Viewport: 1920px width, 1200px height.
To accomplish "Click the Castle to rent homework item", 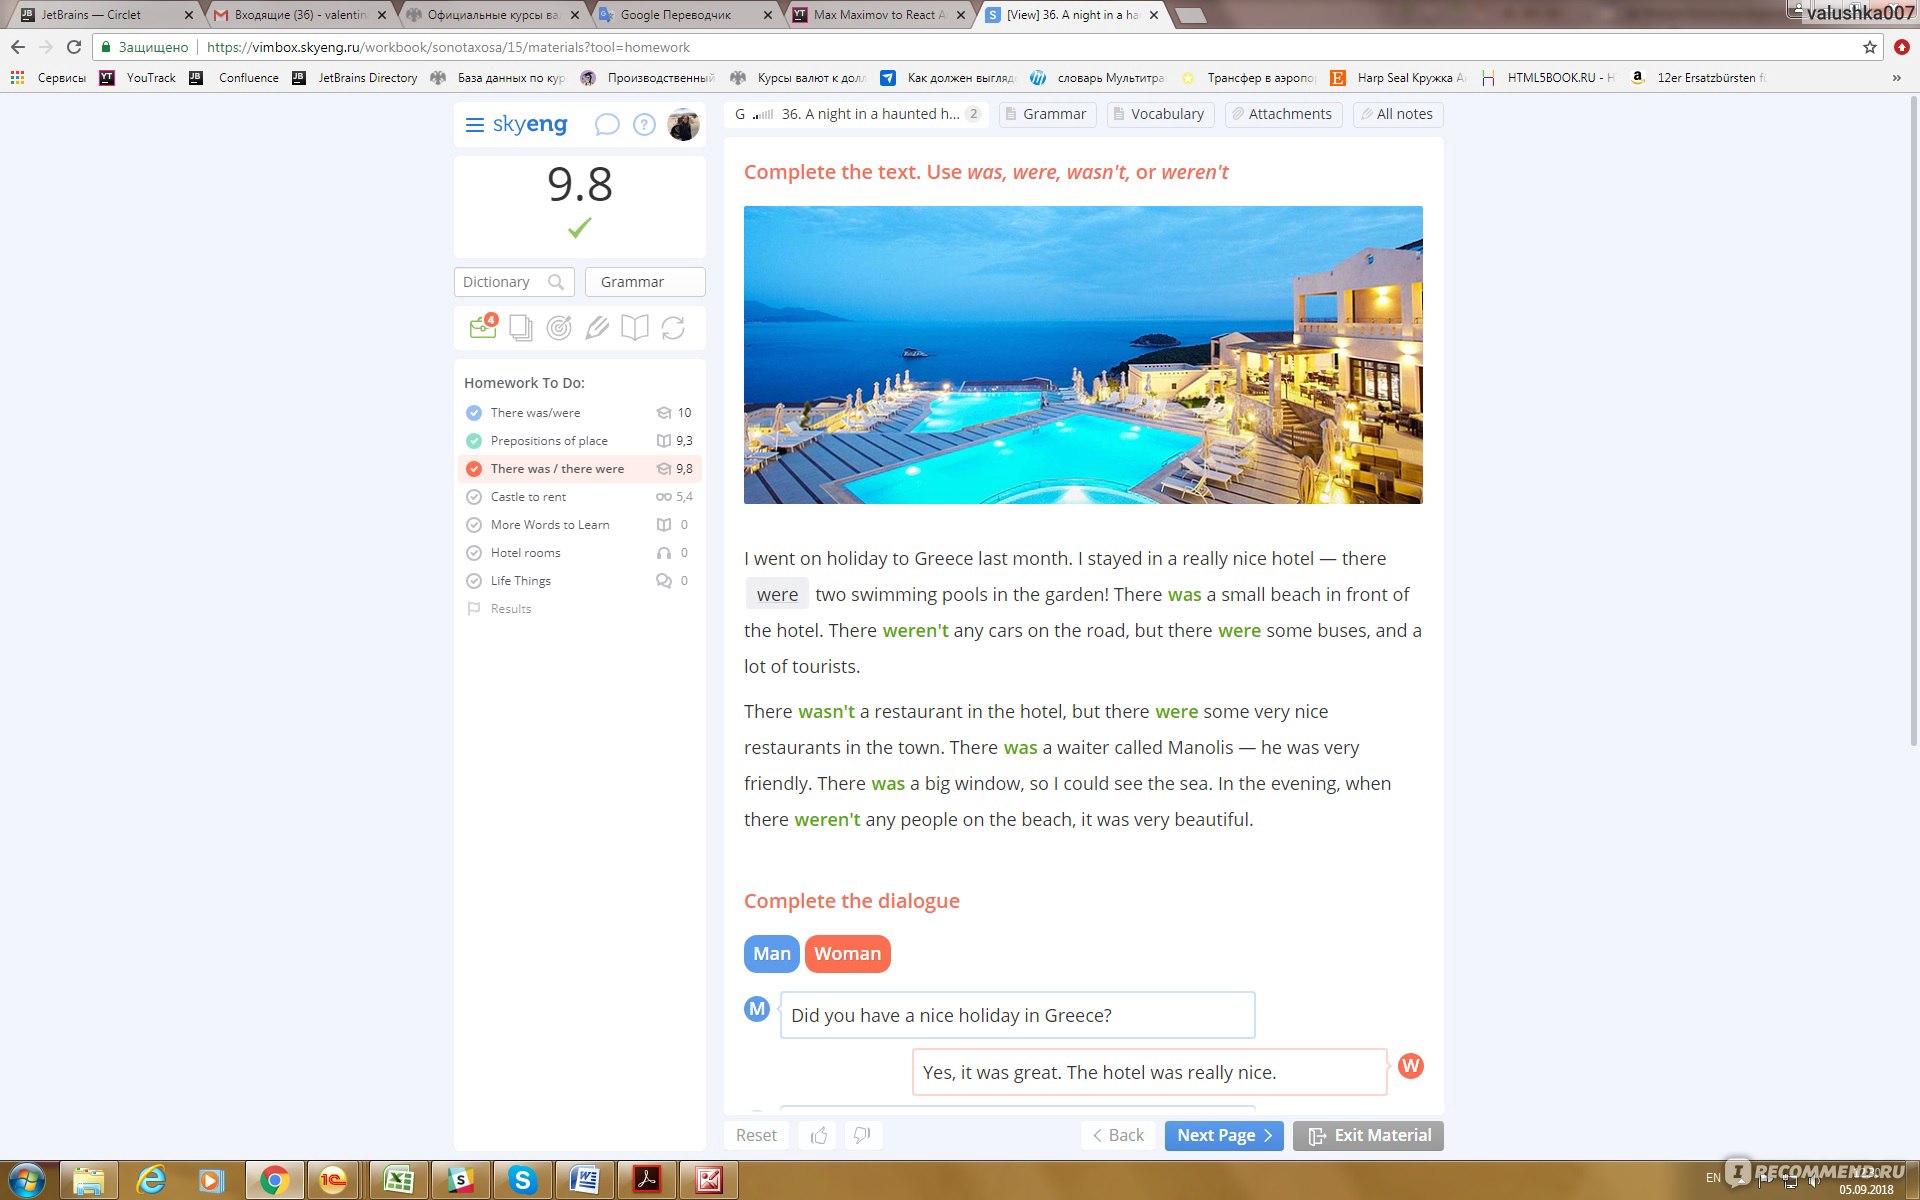I will (x=529, y=496).
